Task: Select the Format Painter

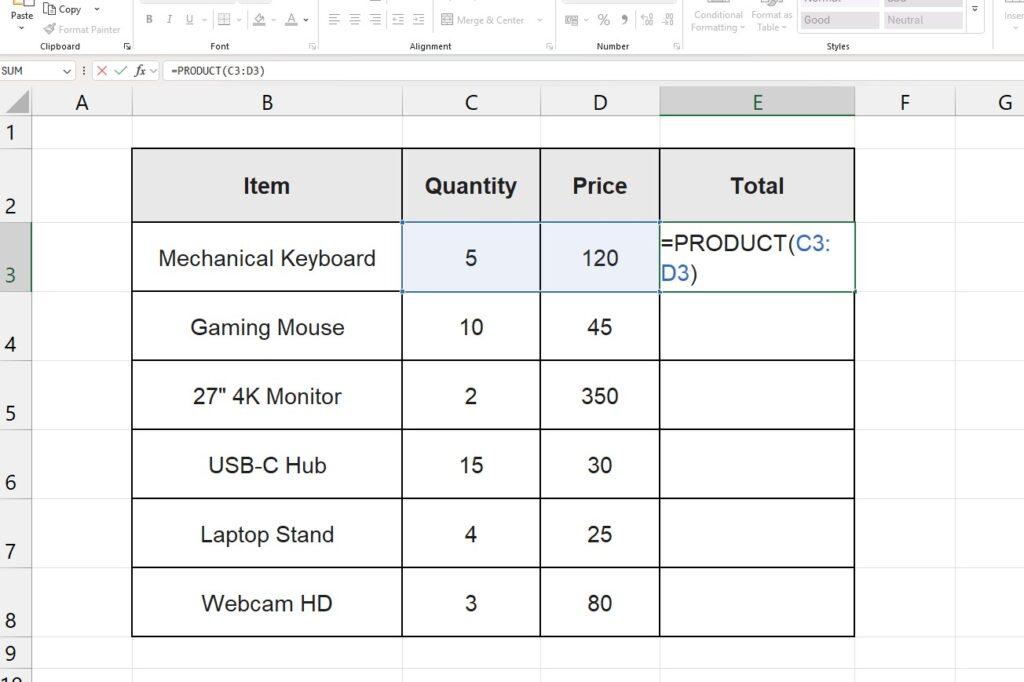Action: (82, 29)
